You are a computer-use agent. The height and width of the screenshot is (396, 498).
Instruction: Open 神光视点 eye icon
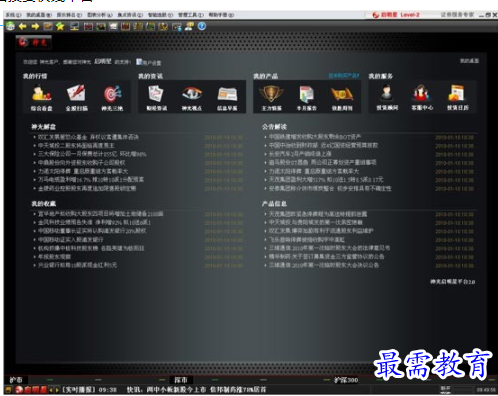pyautogui.click(x=192, y=98)
